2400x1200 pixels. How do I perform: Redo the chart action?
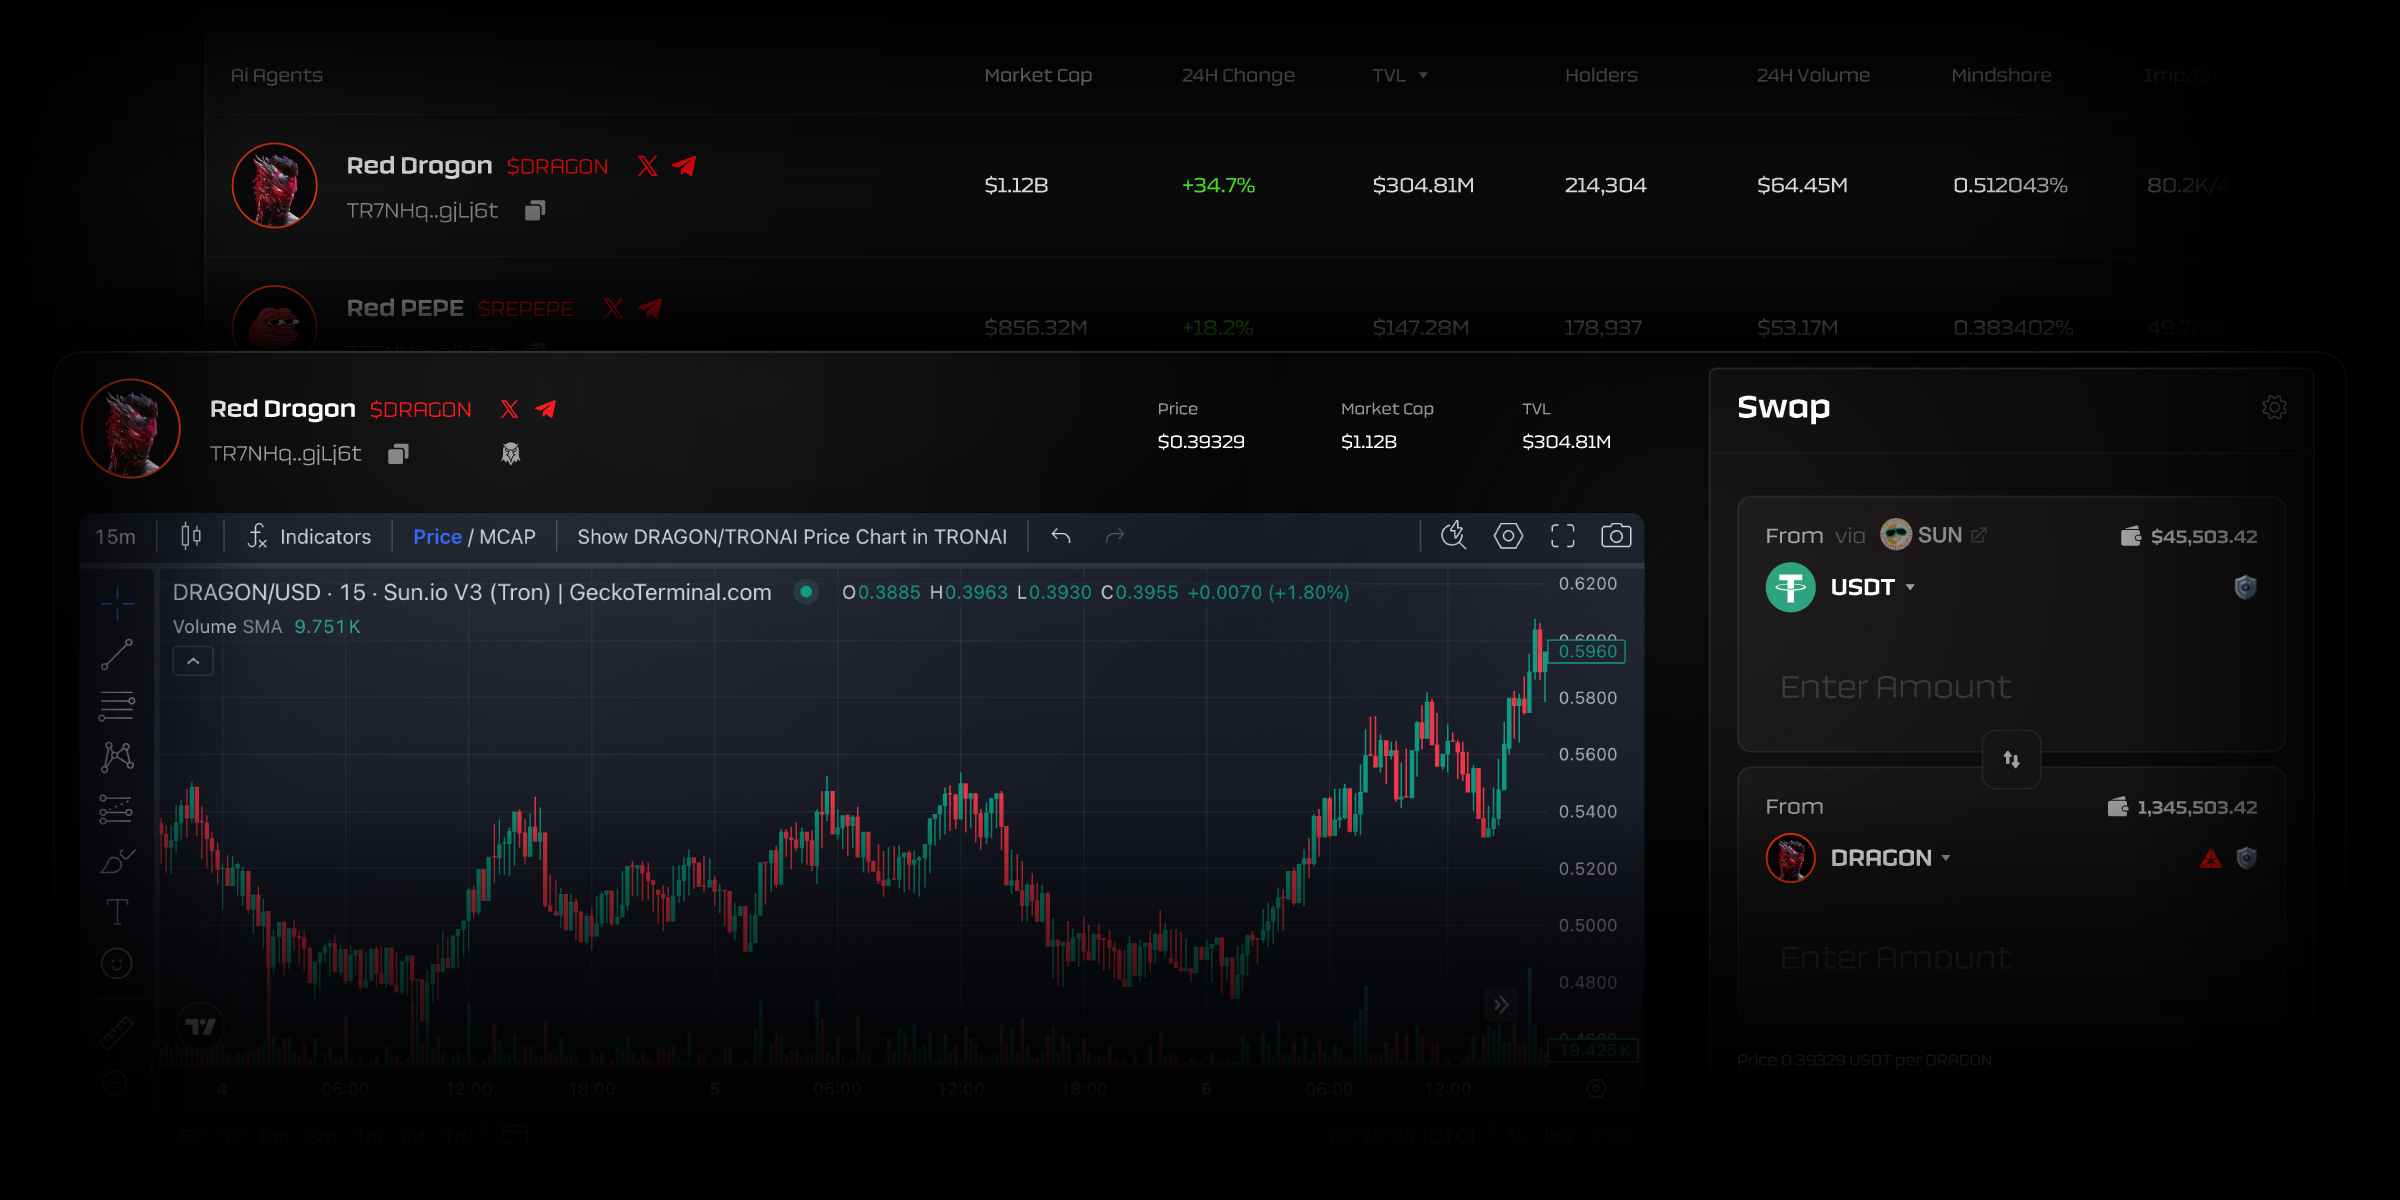[x=1115, y=537]
